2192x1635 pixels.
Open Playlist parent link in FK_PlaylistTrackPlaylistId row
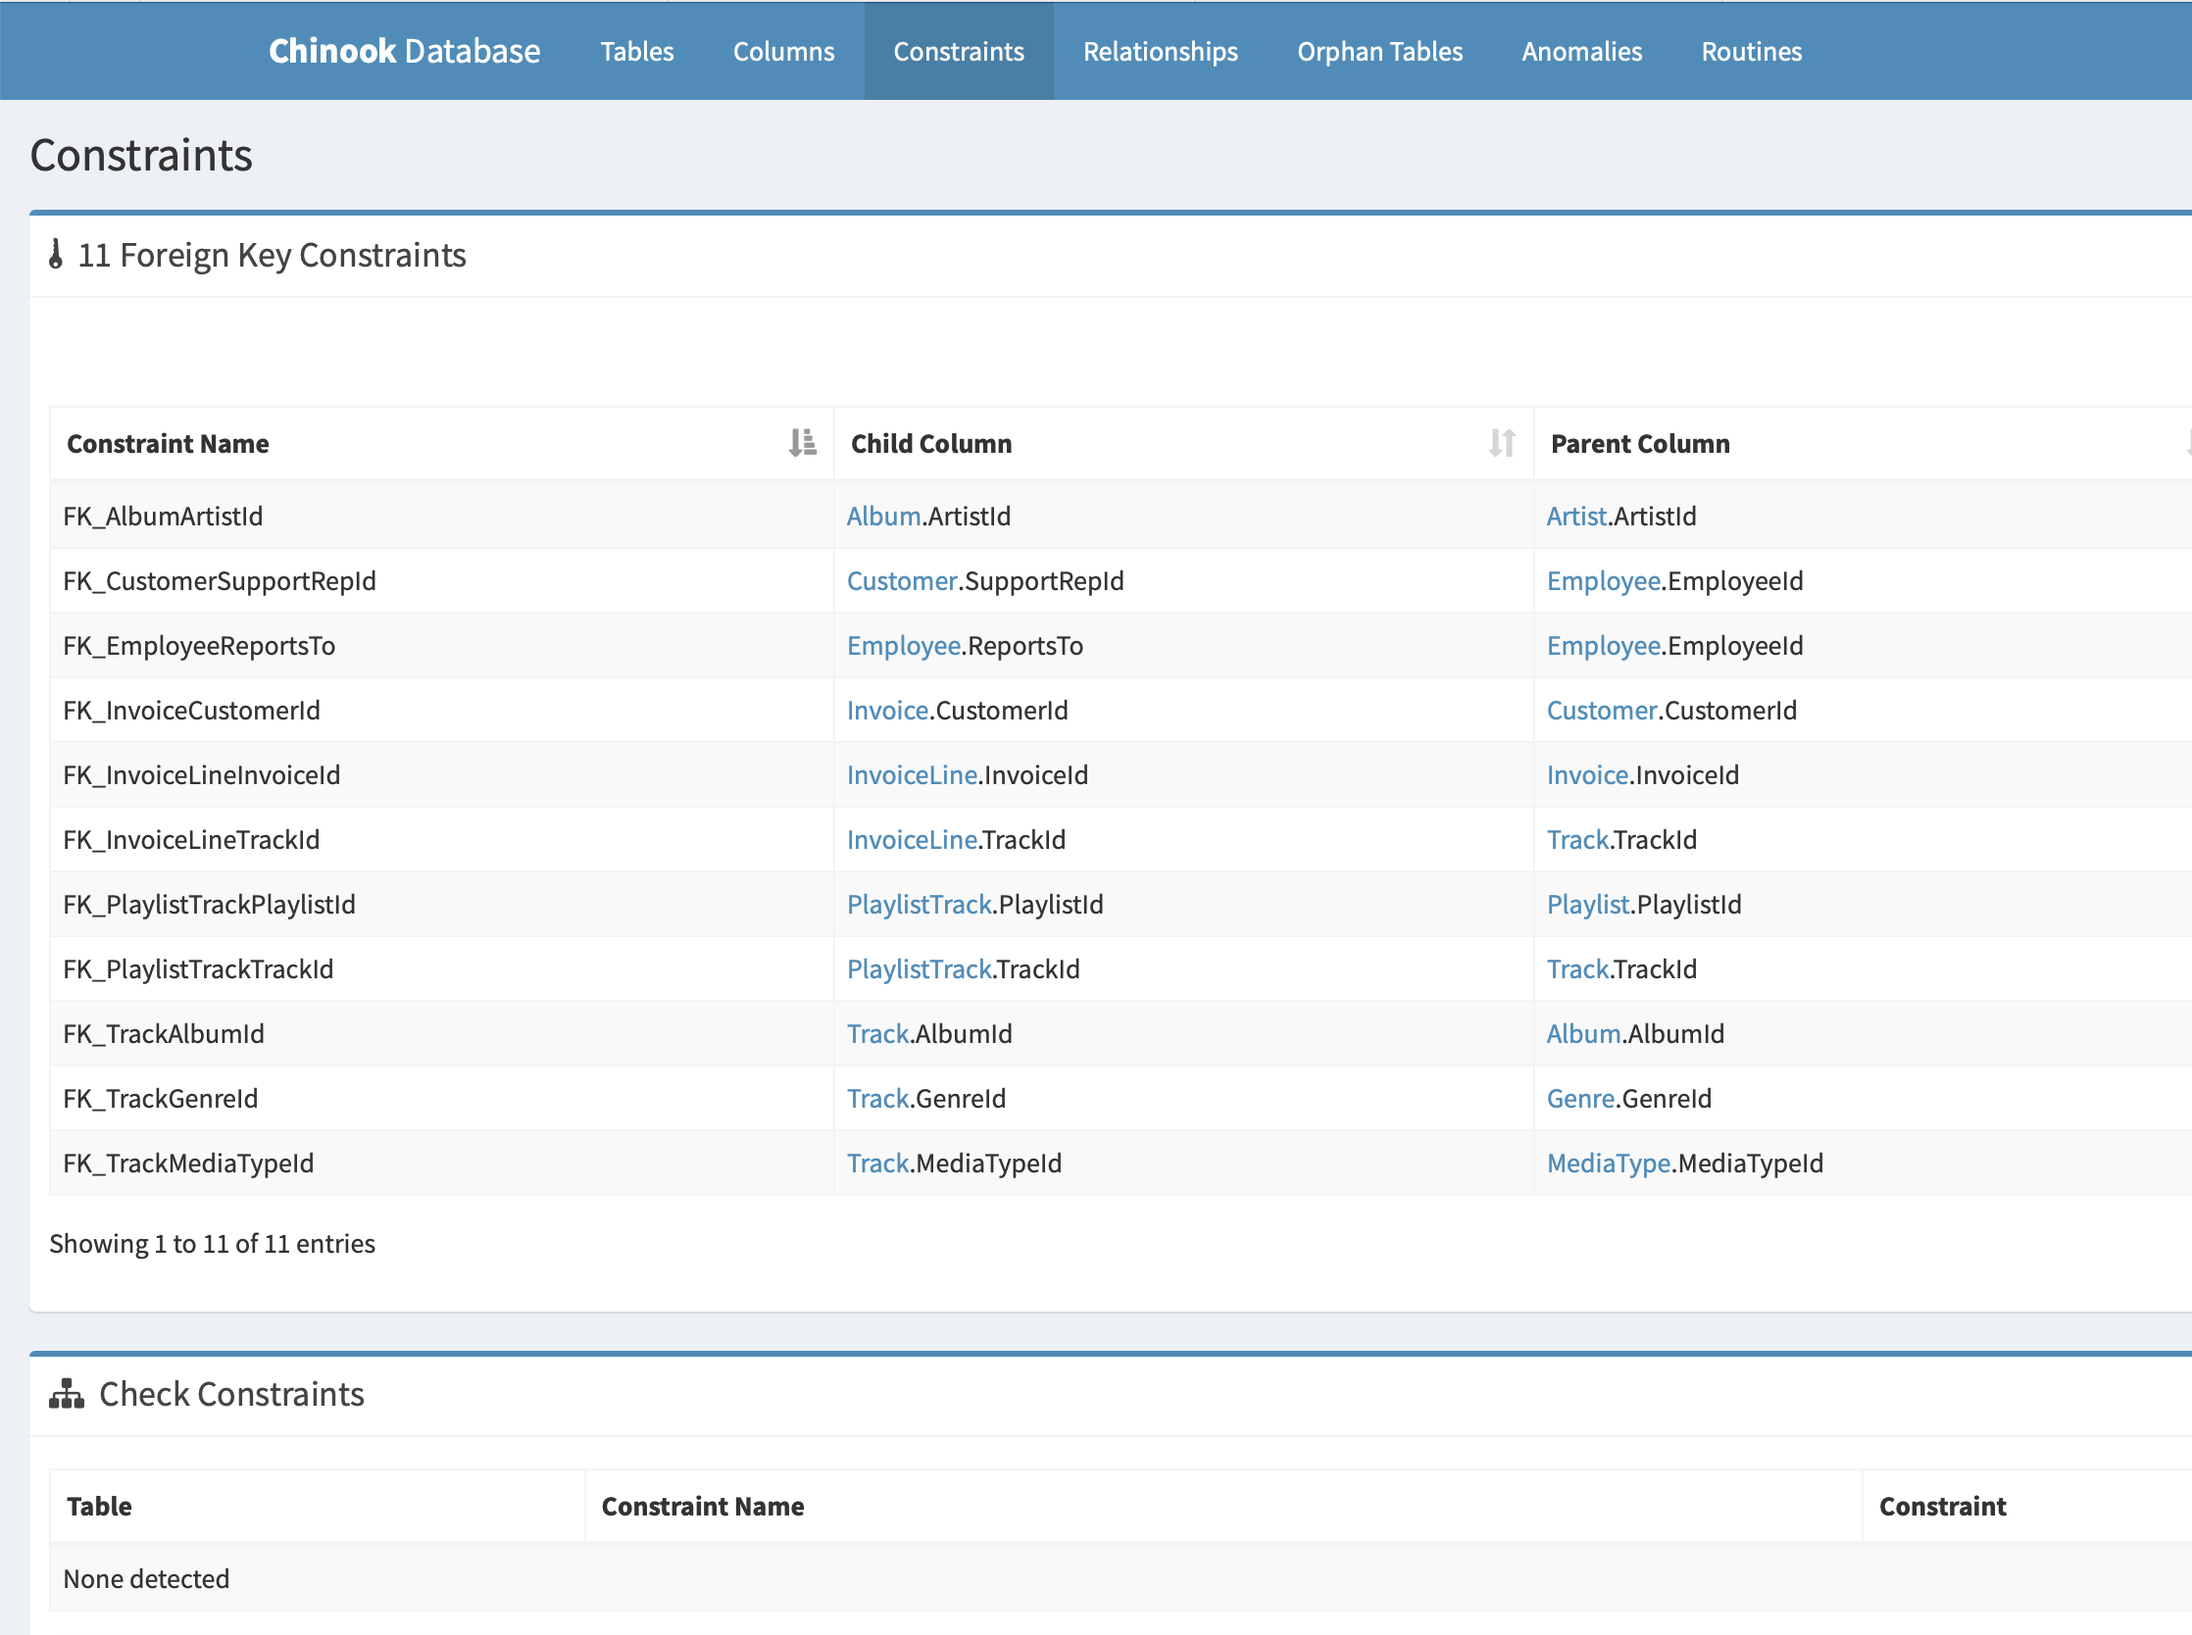[1588, 904]
